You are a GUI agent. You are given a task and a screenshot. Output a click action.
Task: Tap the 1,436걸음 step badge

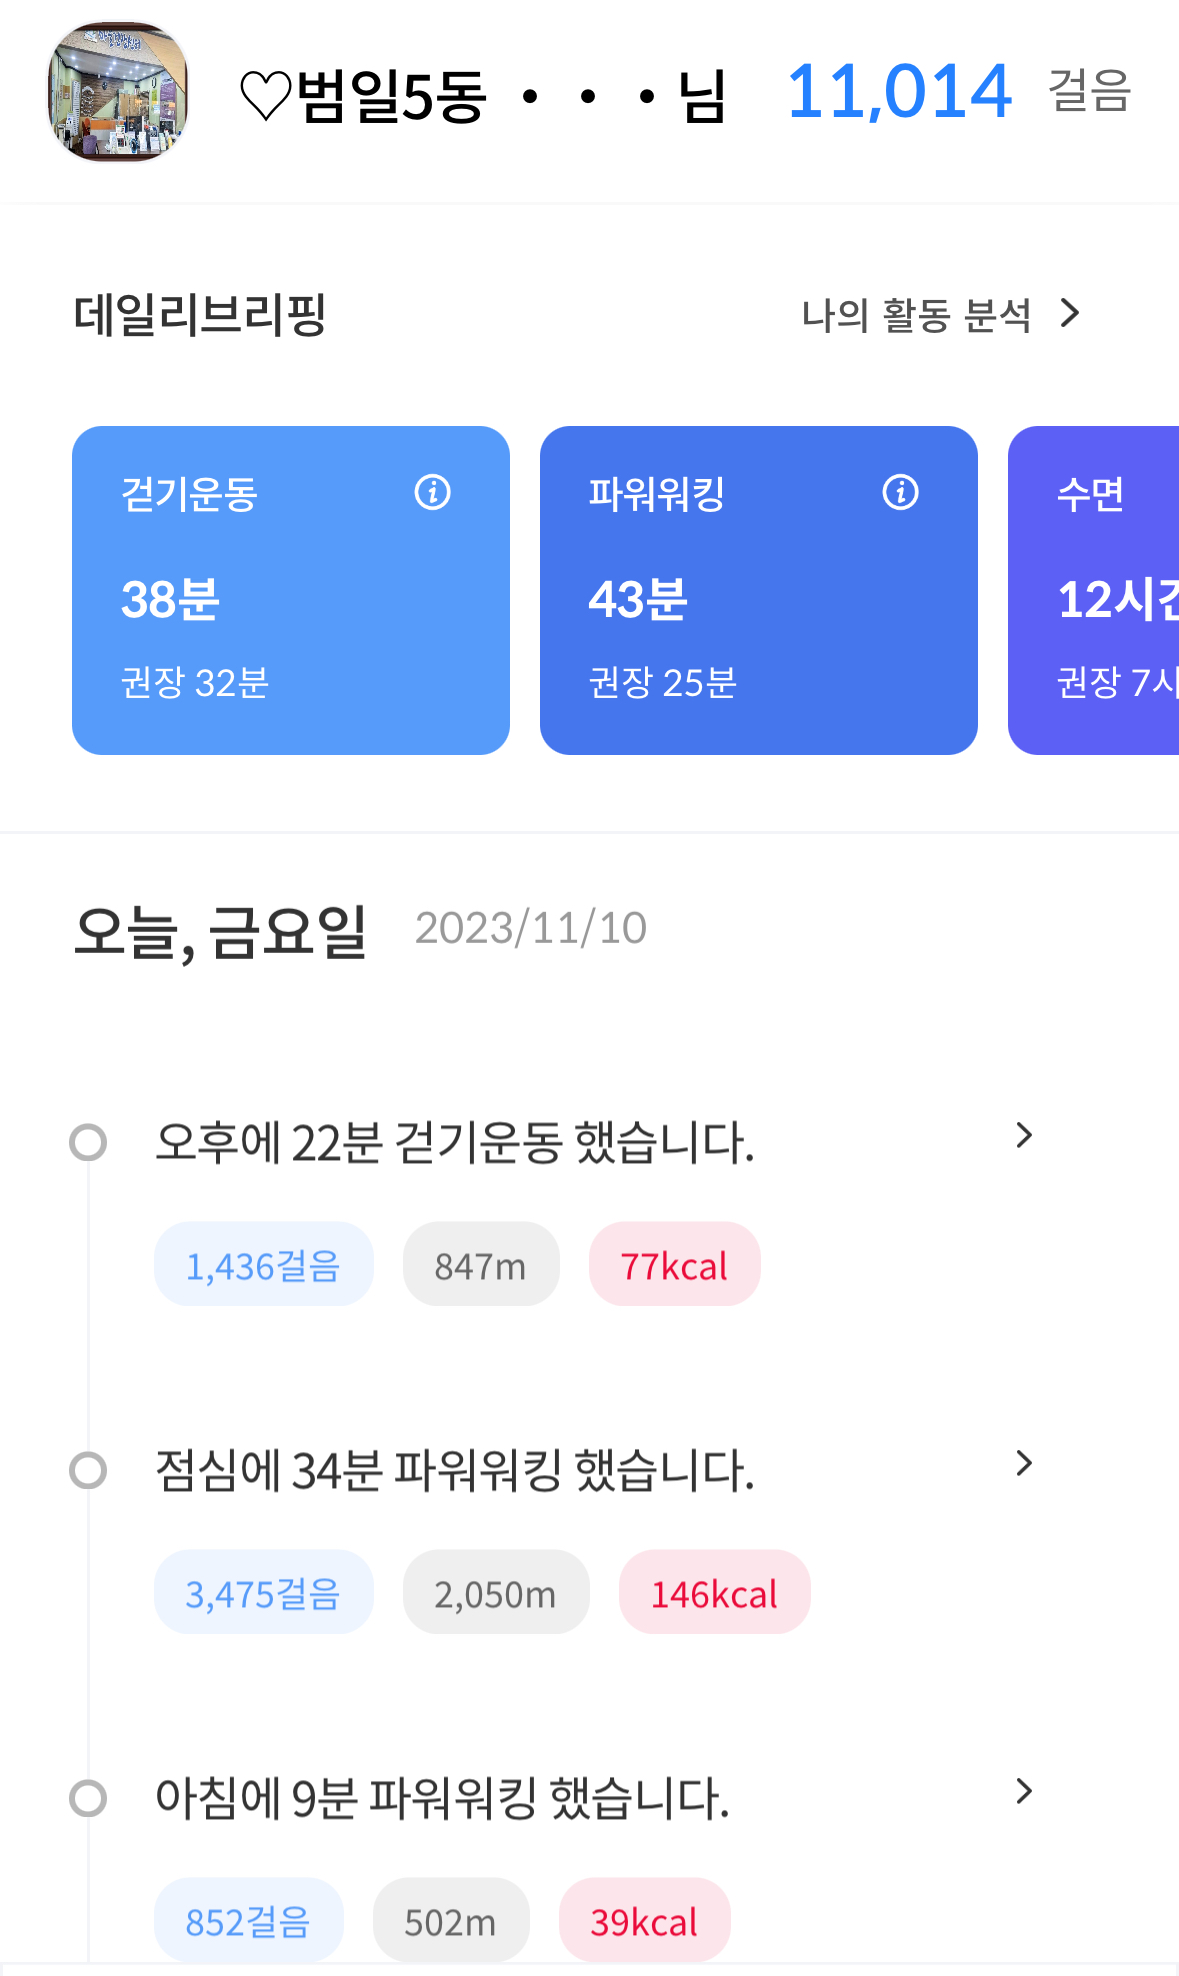click(263, 1265)
